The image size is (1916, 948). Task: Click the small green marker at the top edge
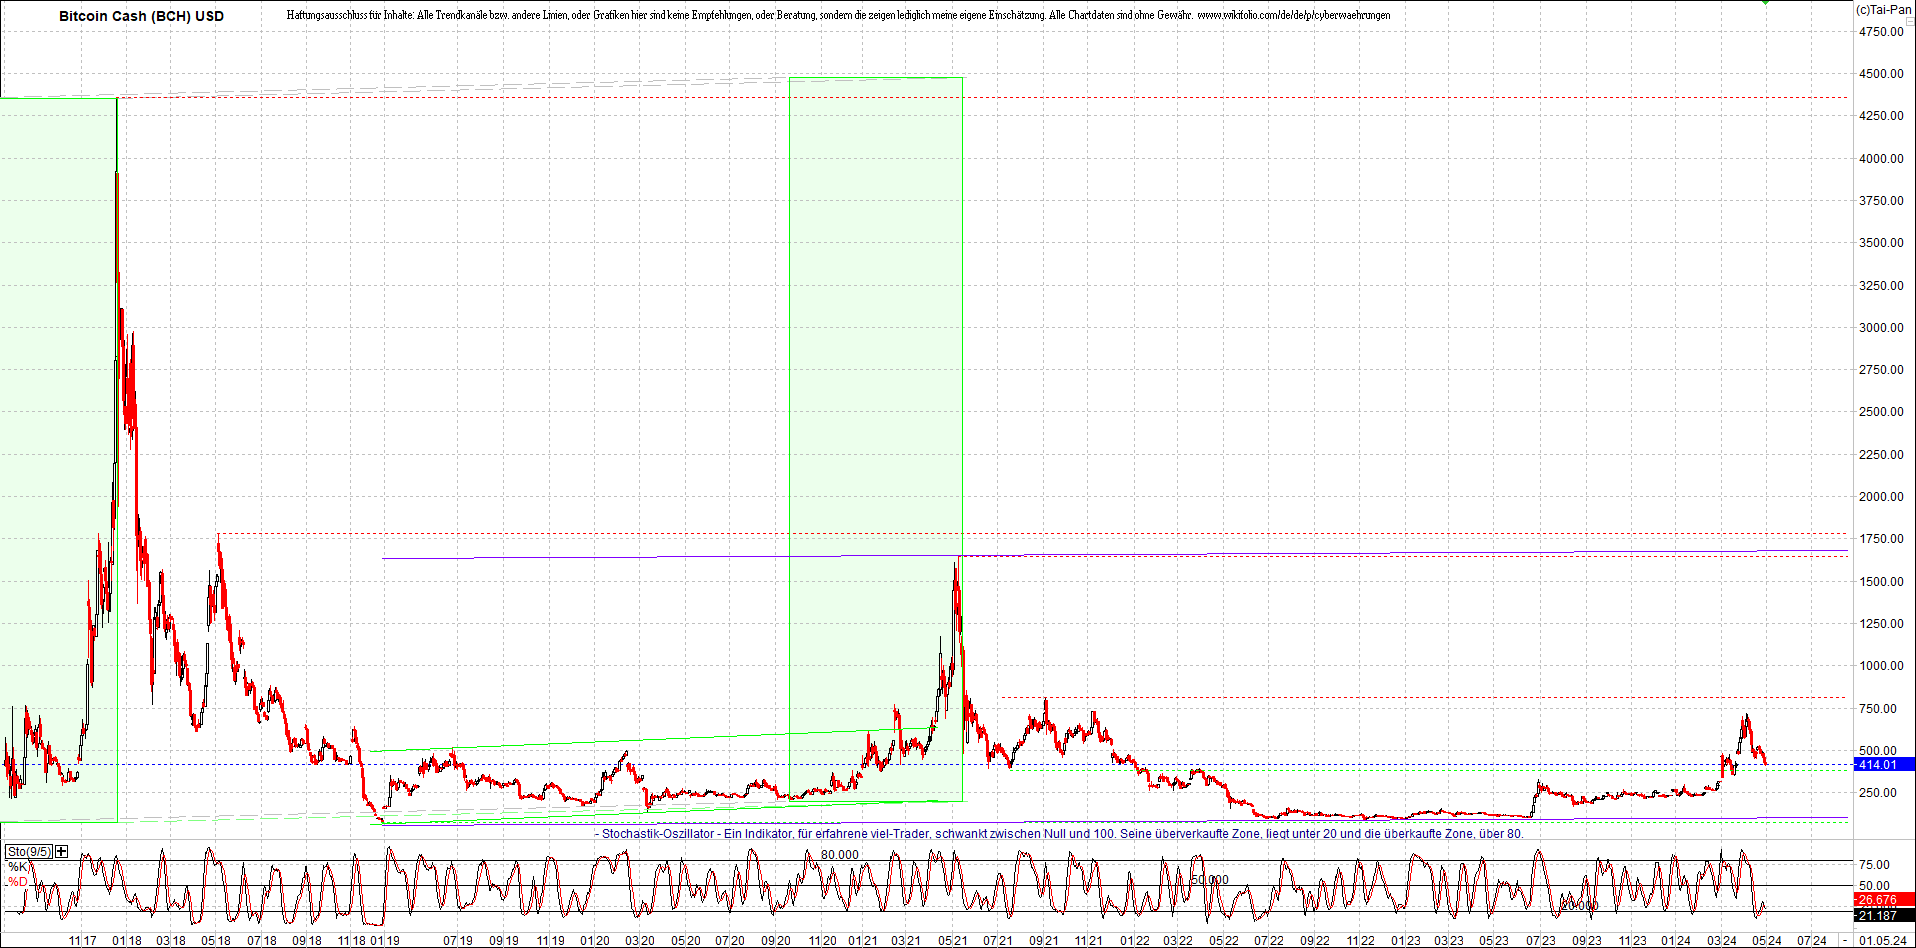(1766, 3)
